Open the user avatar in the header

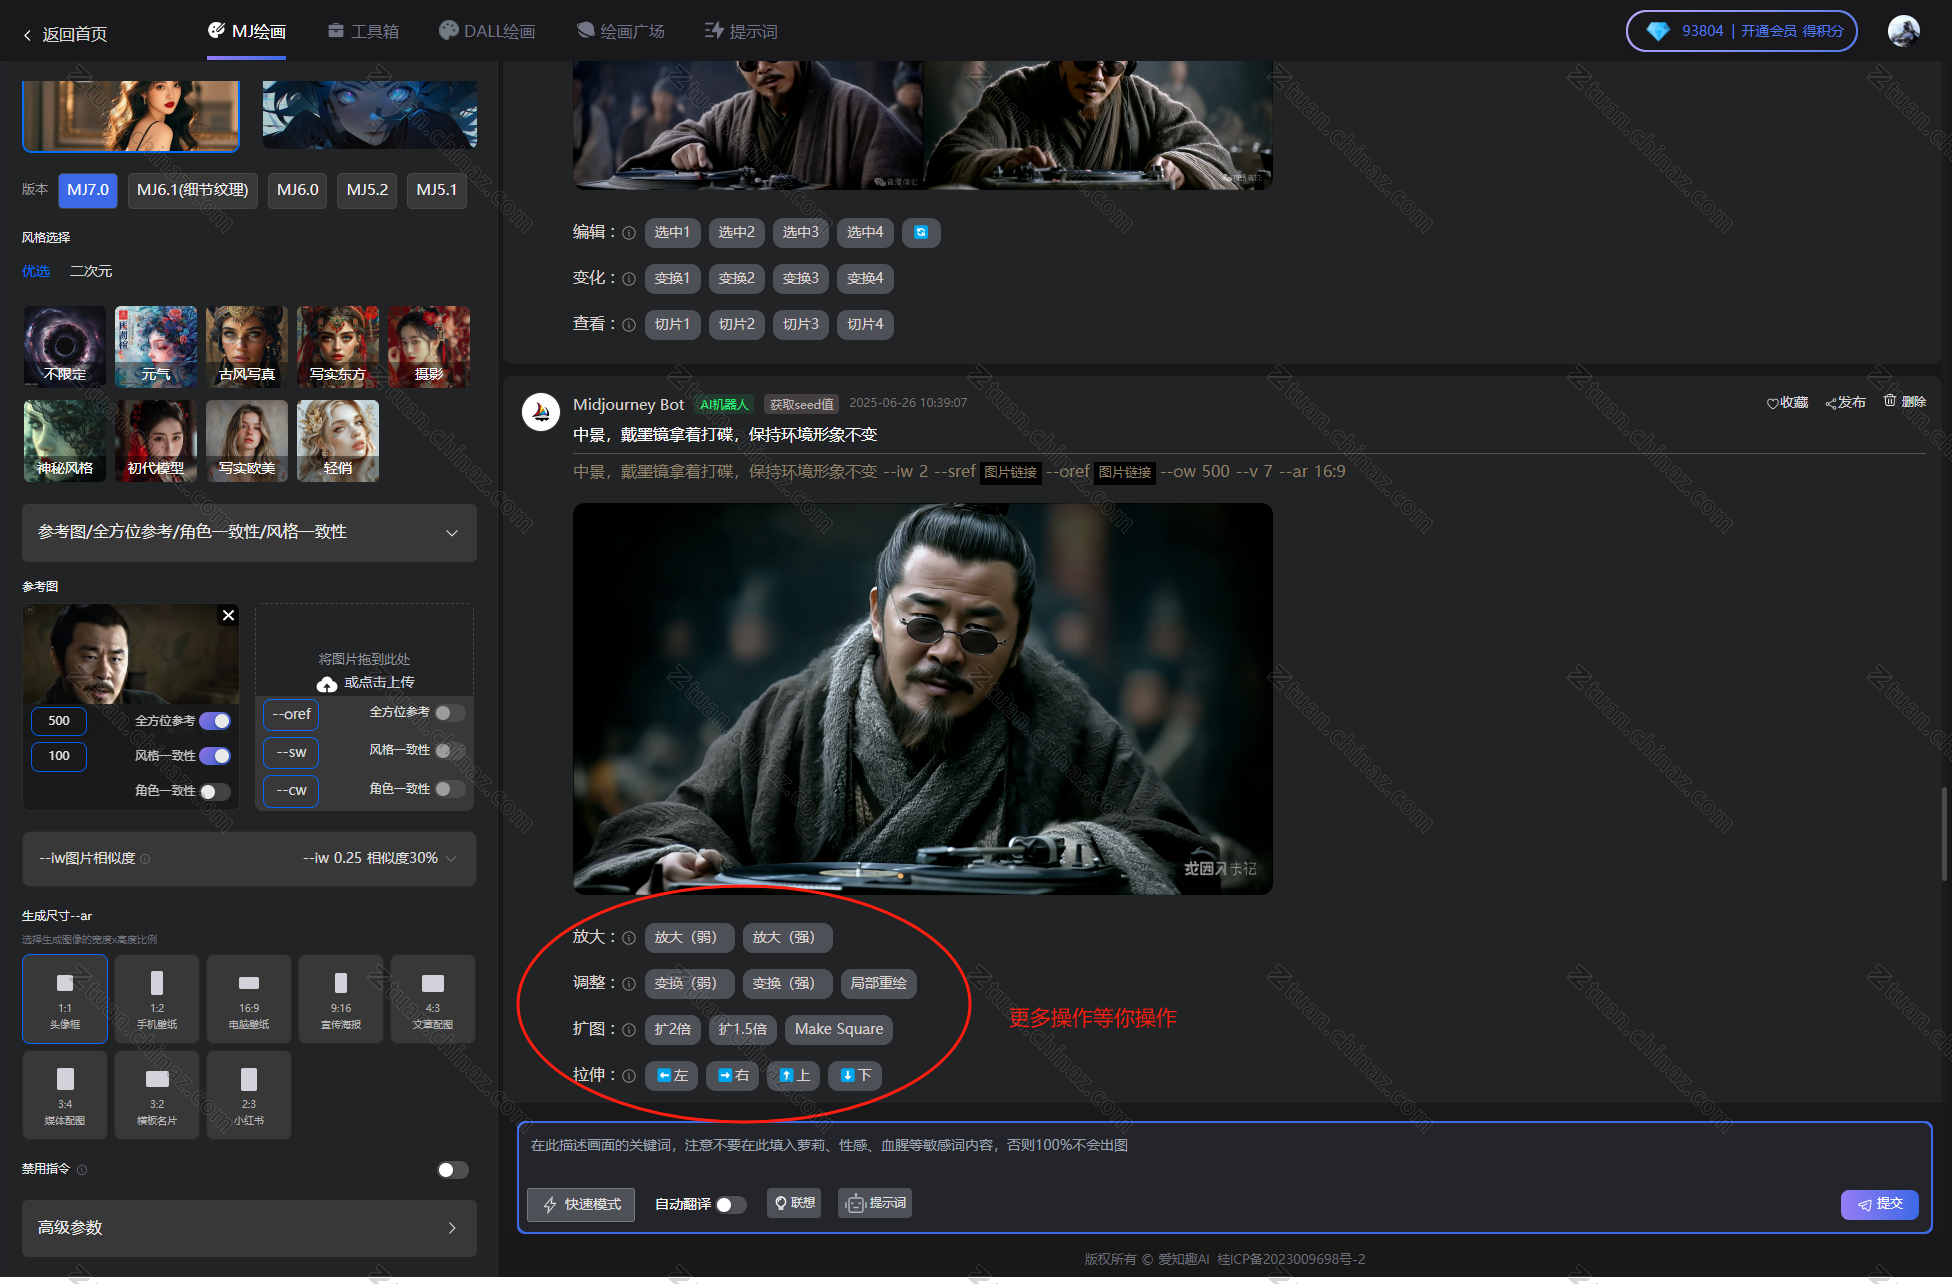[x=1903, y=31]
